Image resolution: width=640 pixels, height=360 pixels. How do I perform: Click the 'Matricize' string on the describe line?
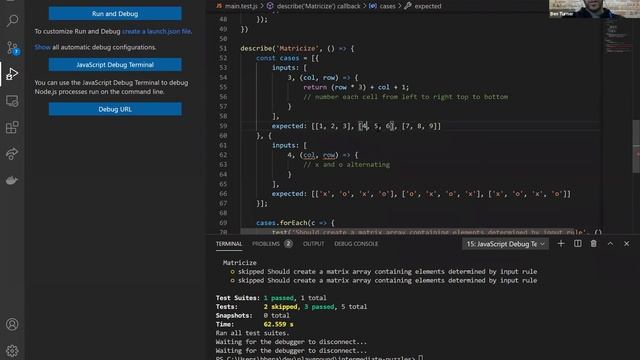(x=297, y=49)
